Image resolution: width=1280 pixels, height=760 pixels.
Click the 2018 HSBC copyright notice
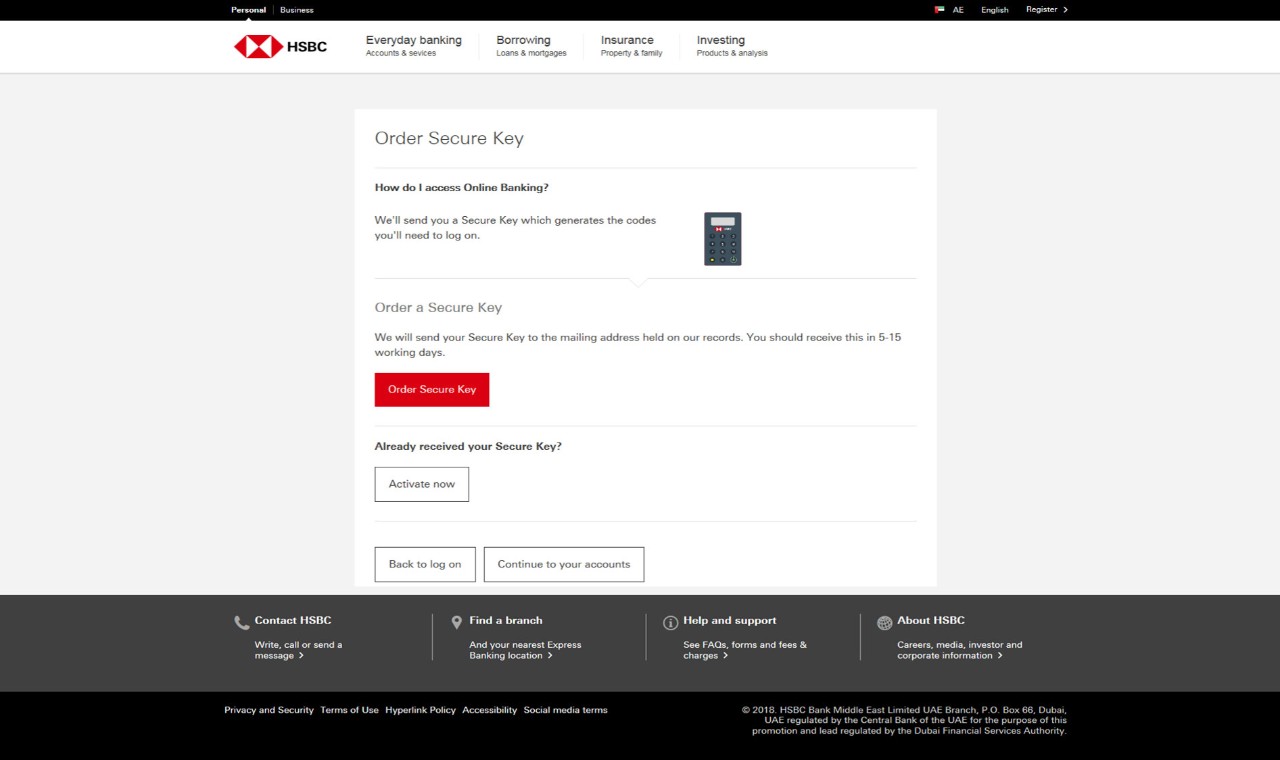coord(905,720)
